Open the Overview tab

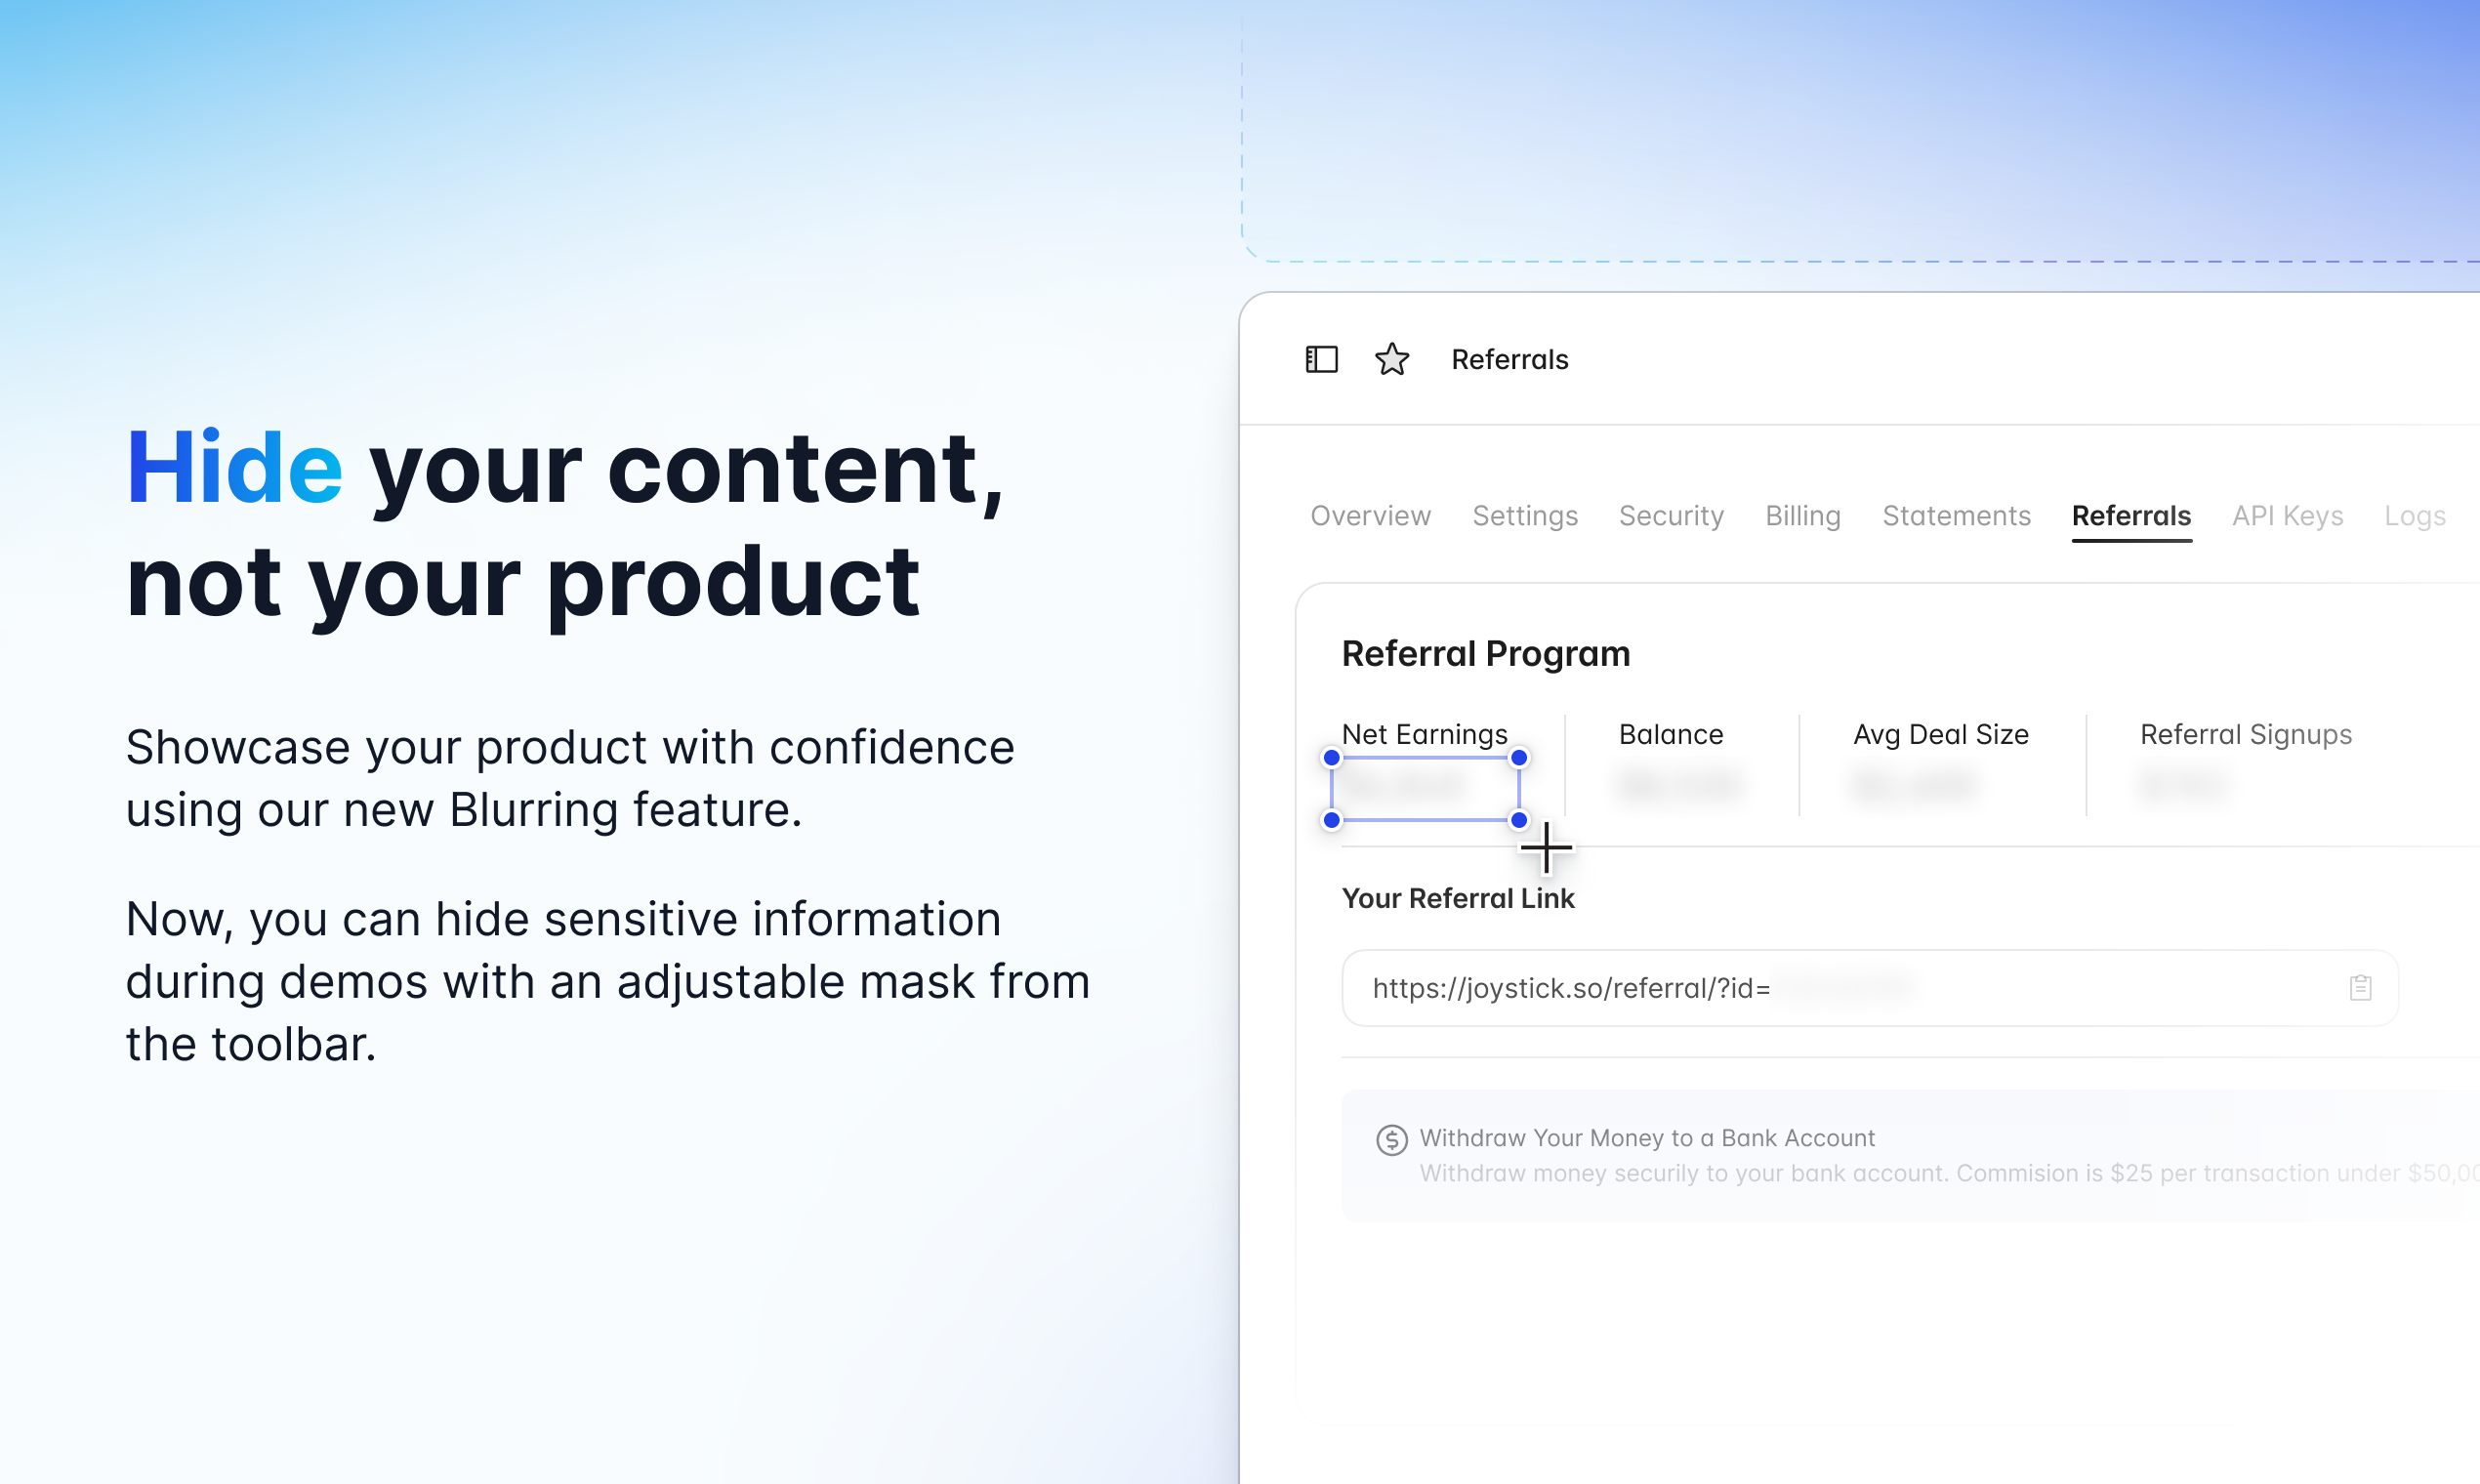[x=1370, y=516]
